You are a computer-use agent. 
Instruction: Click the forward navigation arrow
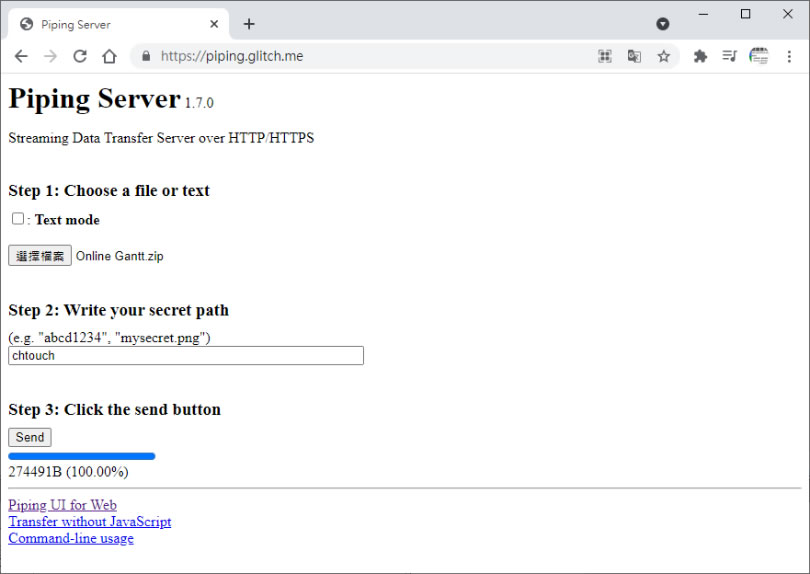50,56
